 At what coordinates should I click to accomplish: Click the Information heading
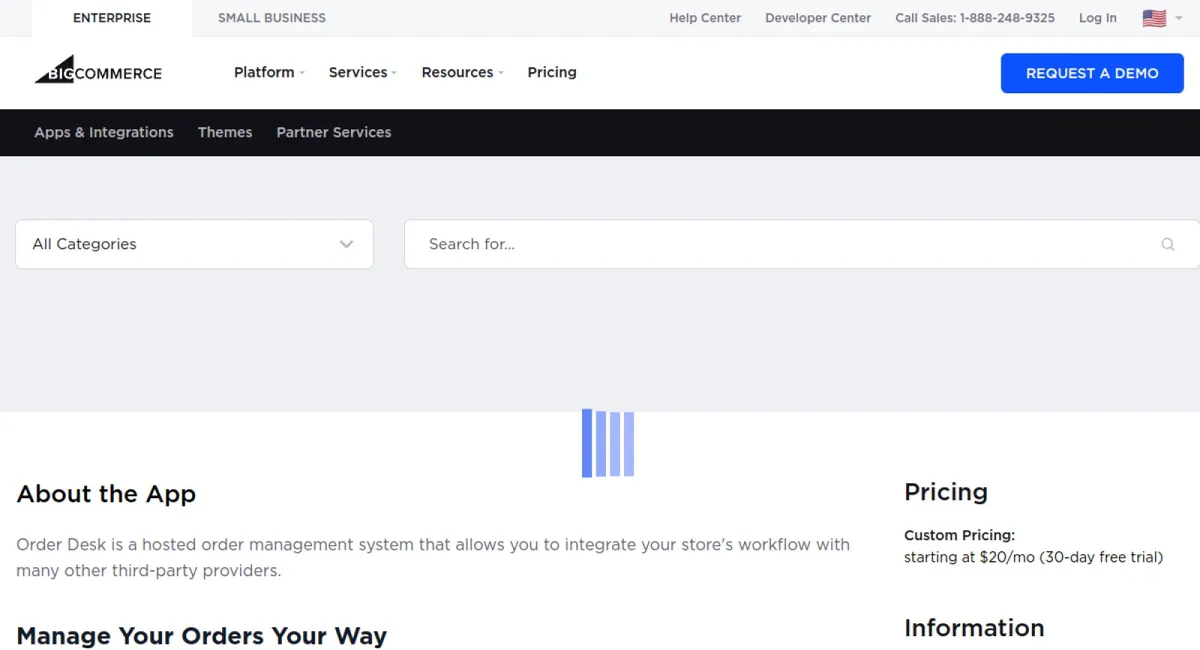974,628
